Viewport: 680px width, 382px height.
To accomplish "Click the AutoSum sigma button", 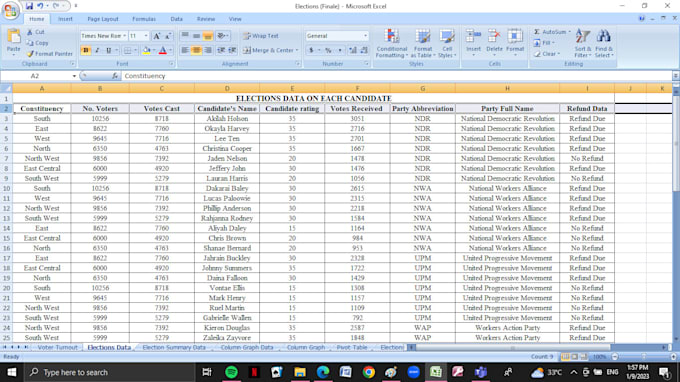I will coord(537,32).
